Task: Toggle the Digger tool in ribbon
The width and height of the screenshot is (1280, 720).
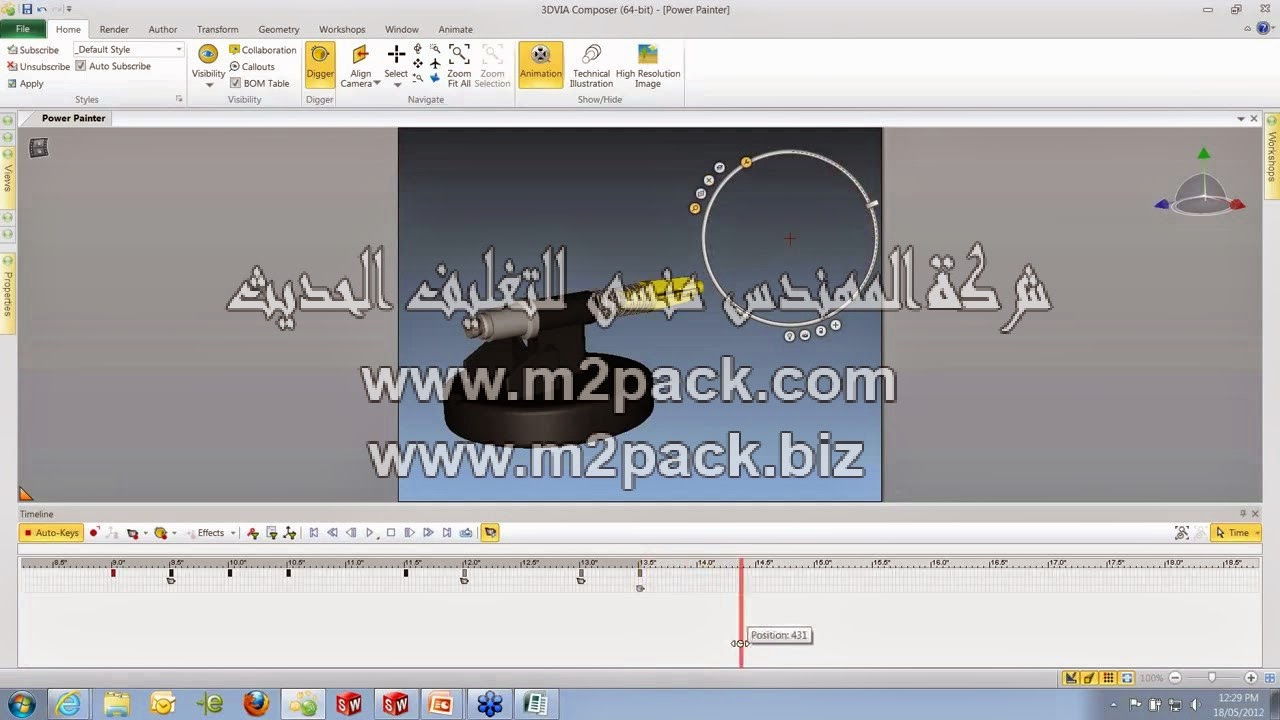Action: coord(320,65)
